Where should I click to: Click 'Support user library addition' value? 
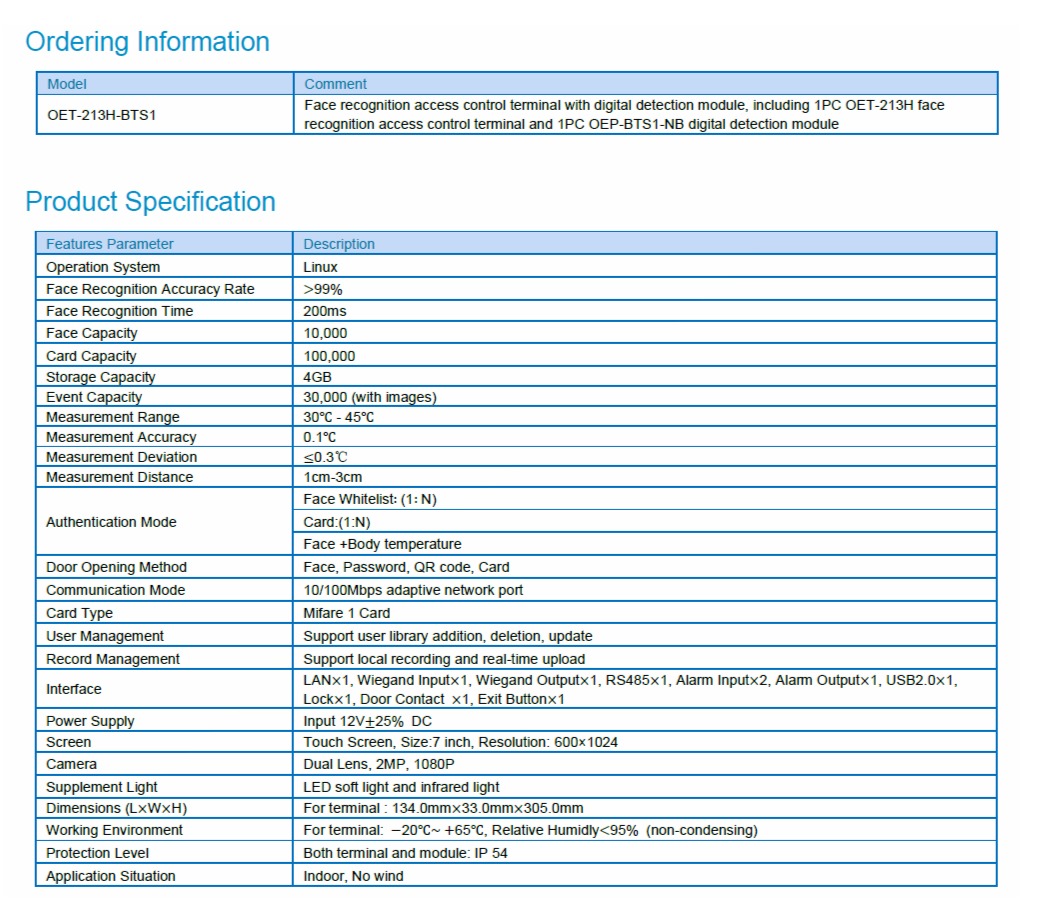[x=448, y=636]
